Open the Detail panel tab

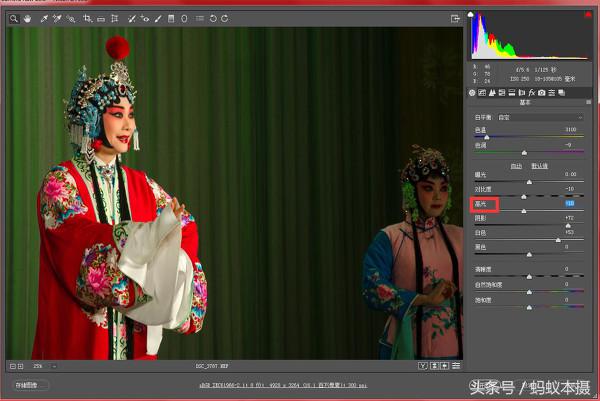click(x=492, y=93)
